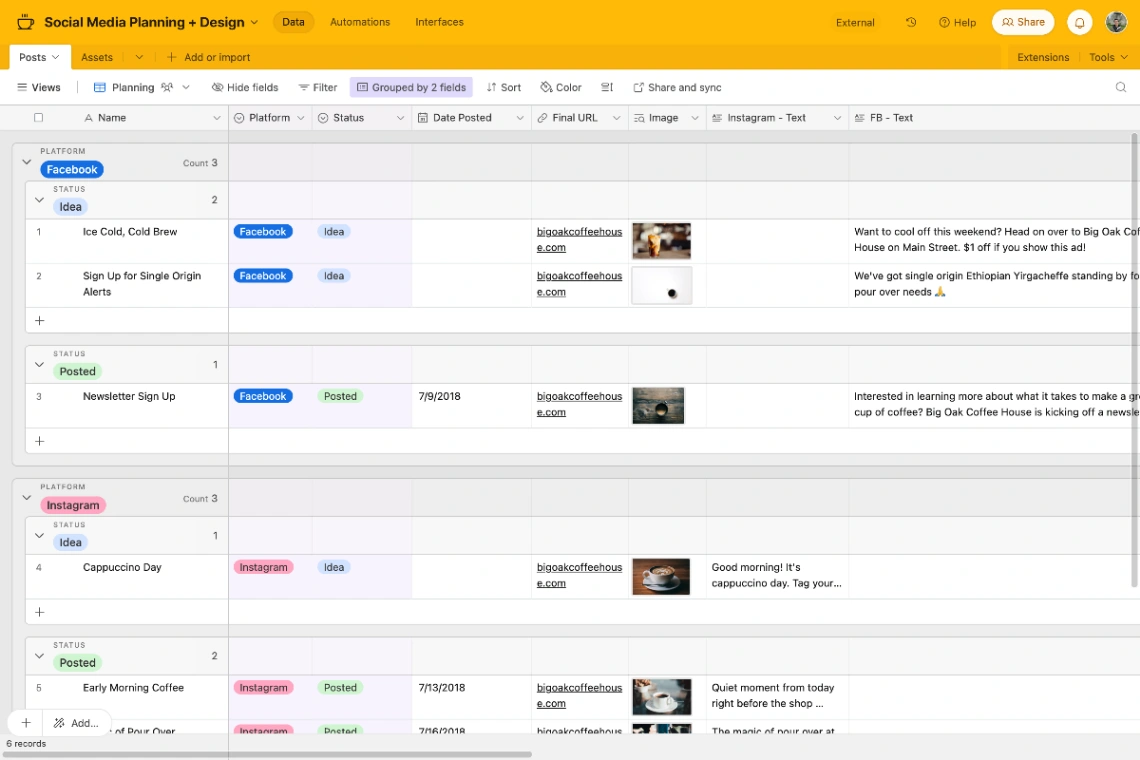Toggle off Grouped by 2 fields
1140x760 pixels.
(411, 87)
